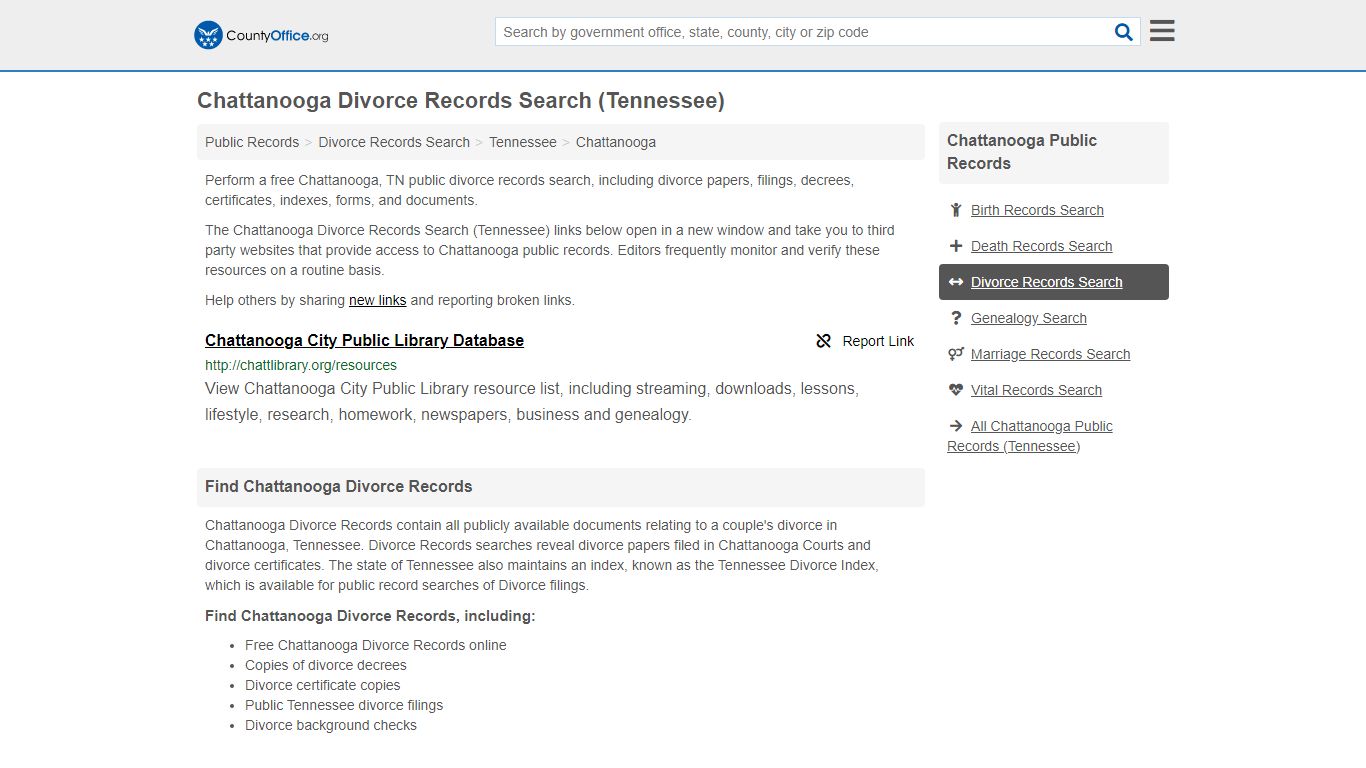Viewport: 1366px width, 768px height.
Task: Click the arrow icon beside All Chattanooga Public Records
Action: click(x=956, y=426)
